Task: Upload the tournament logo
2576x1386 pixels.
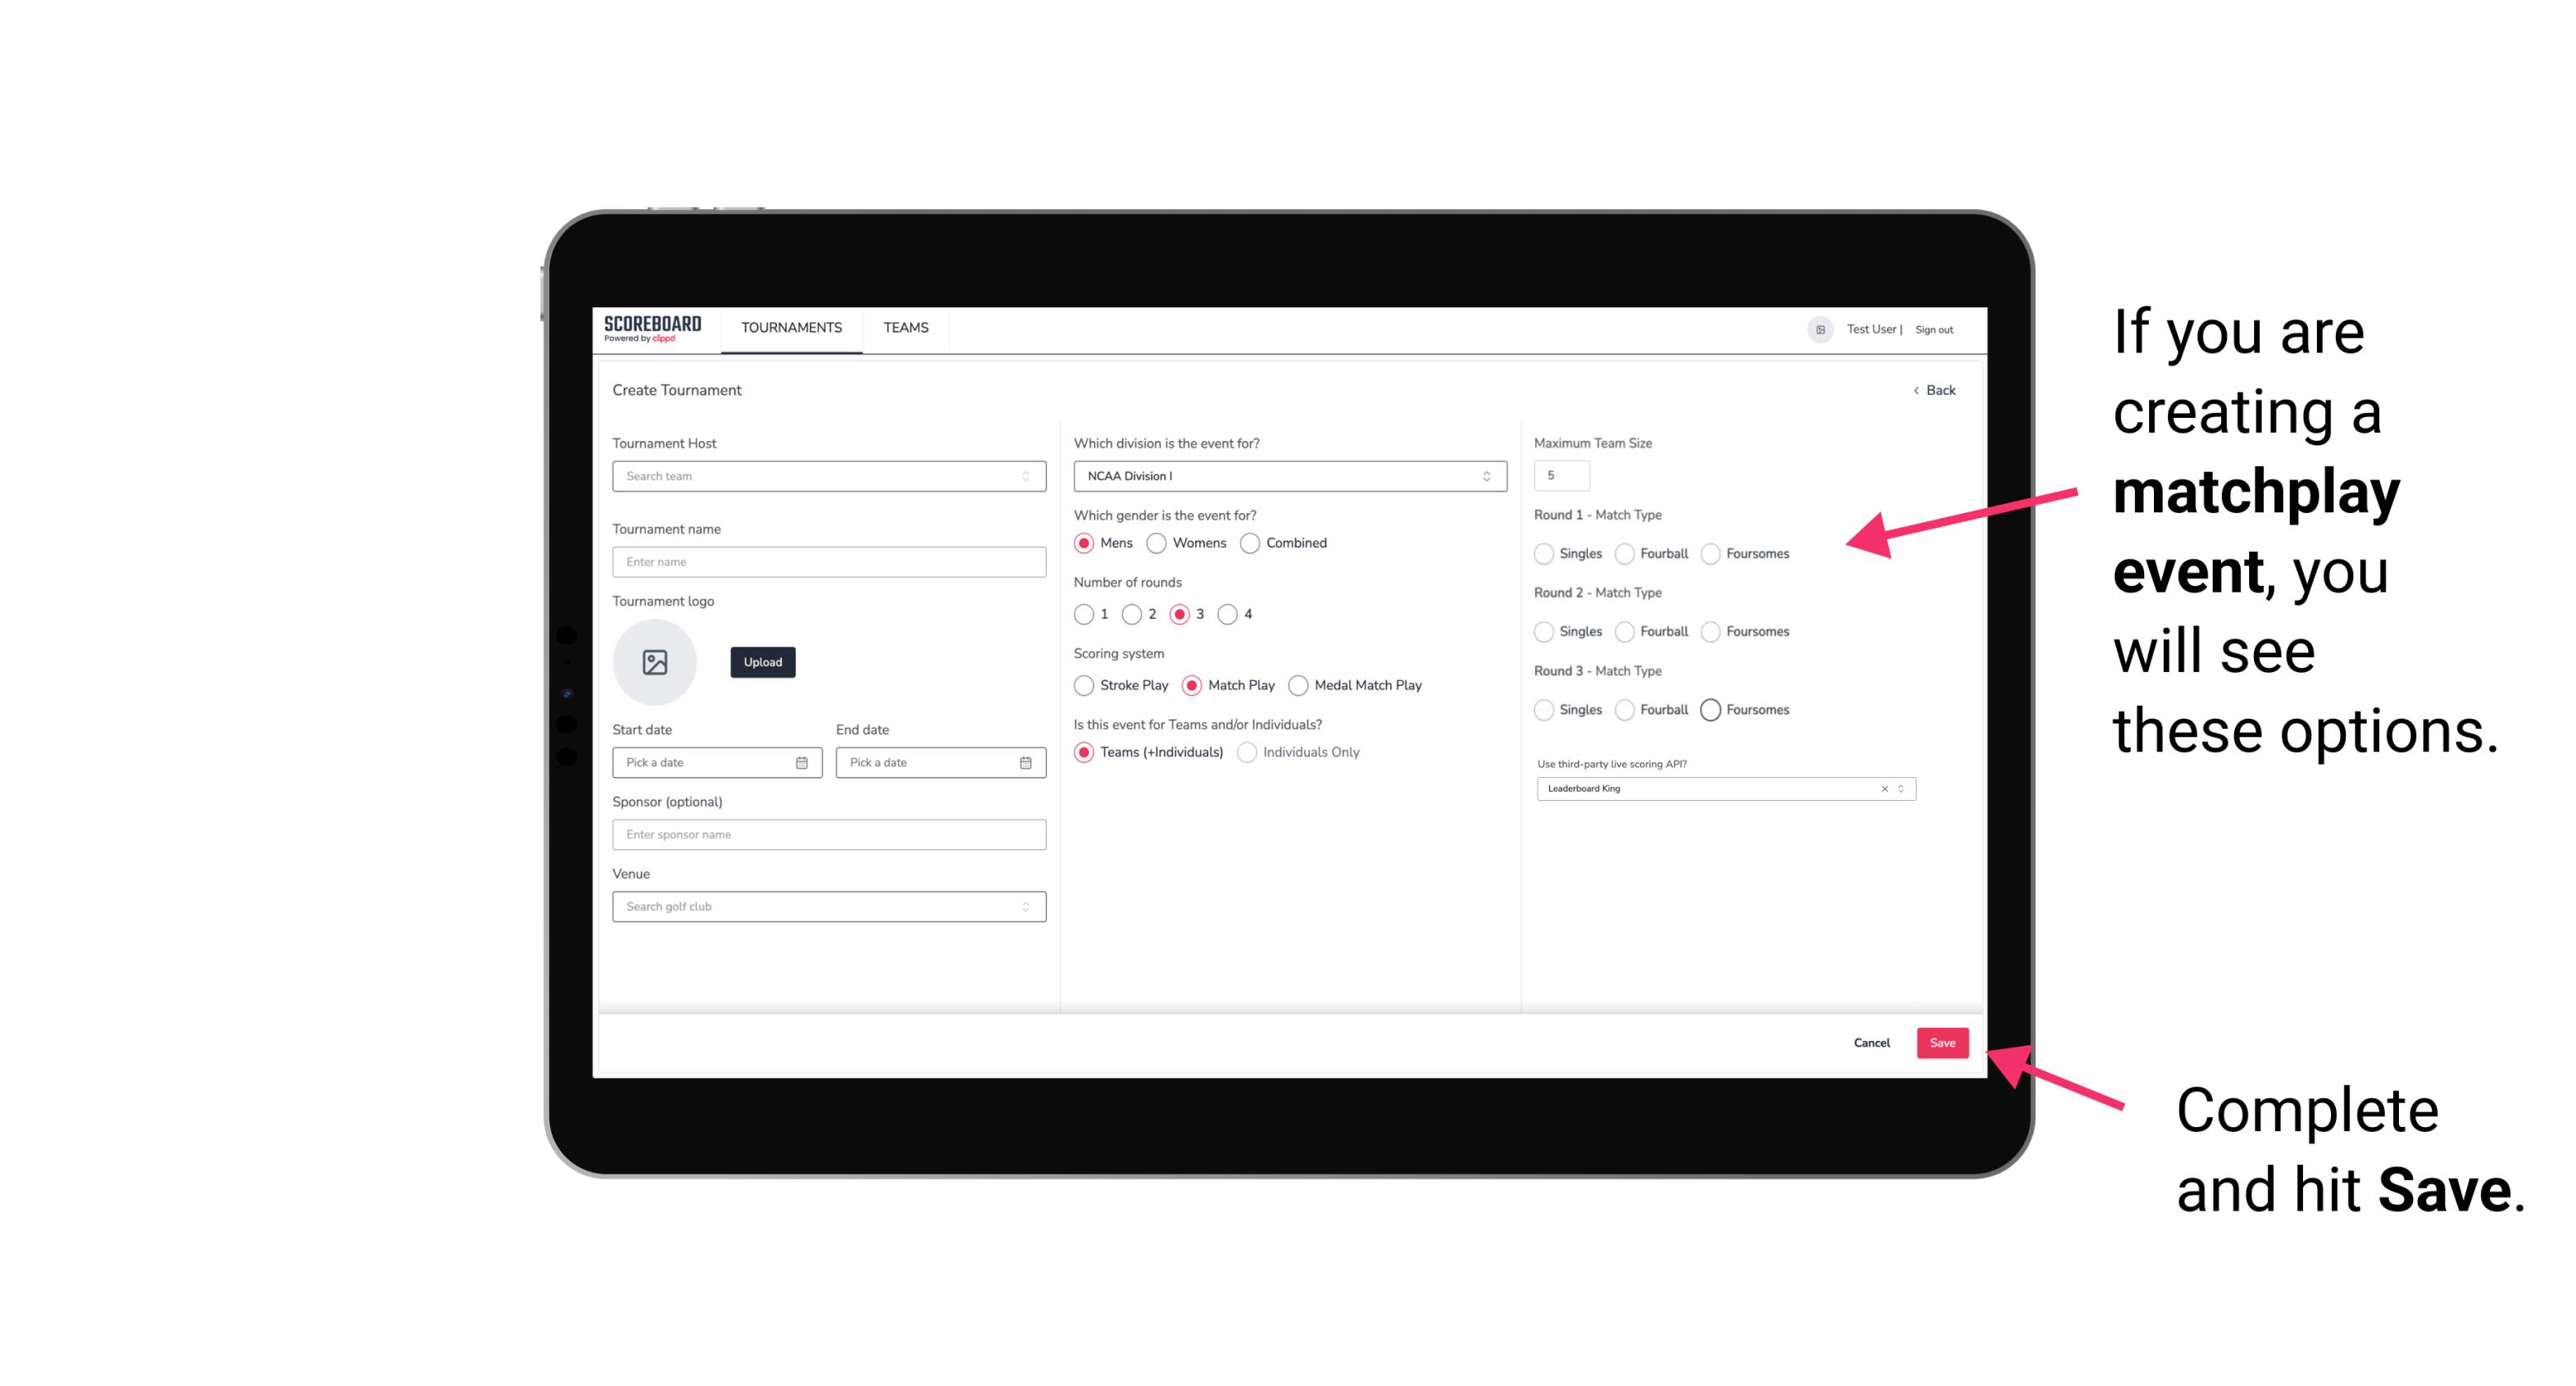Action: [762, 661]
